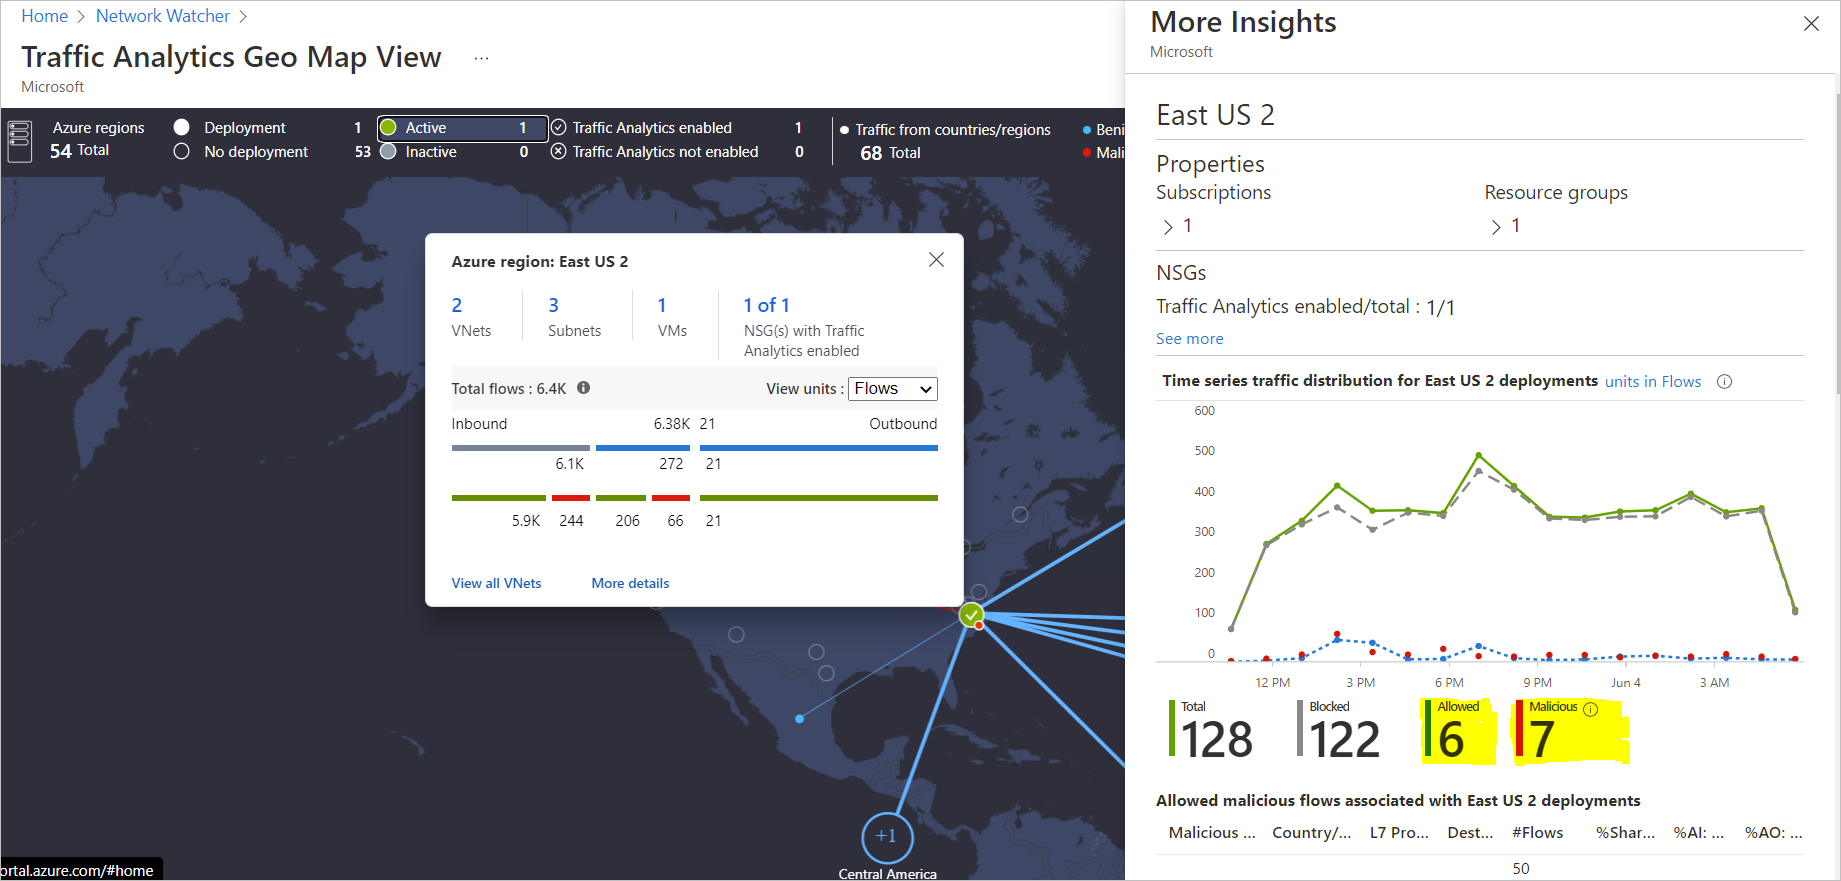1841x881 pixels.
Task: Expand the Resource groups chevron
Action: tap(1495, 227)
